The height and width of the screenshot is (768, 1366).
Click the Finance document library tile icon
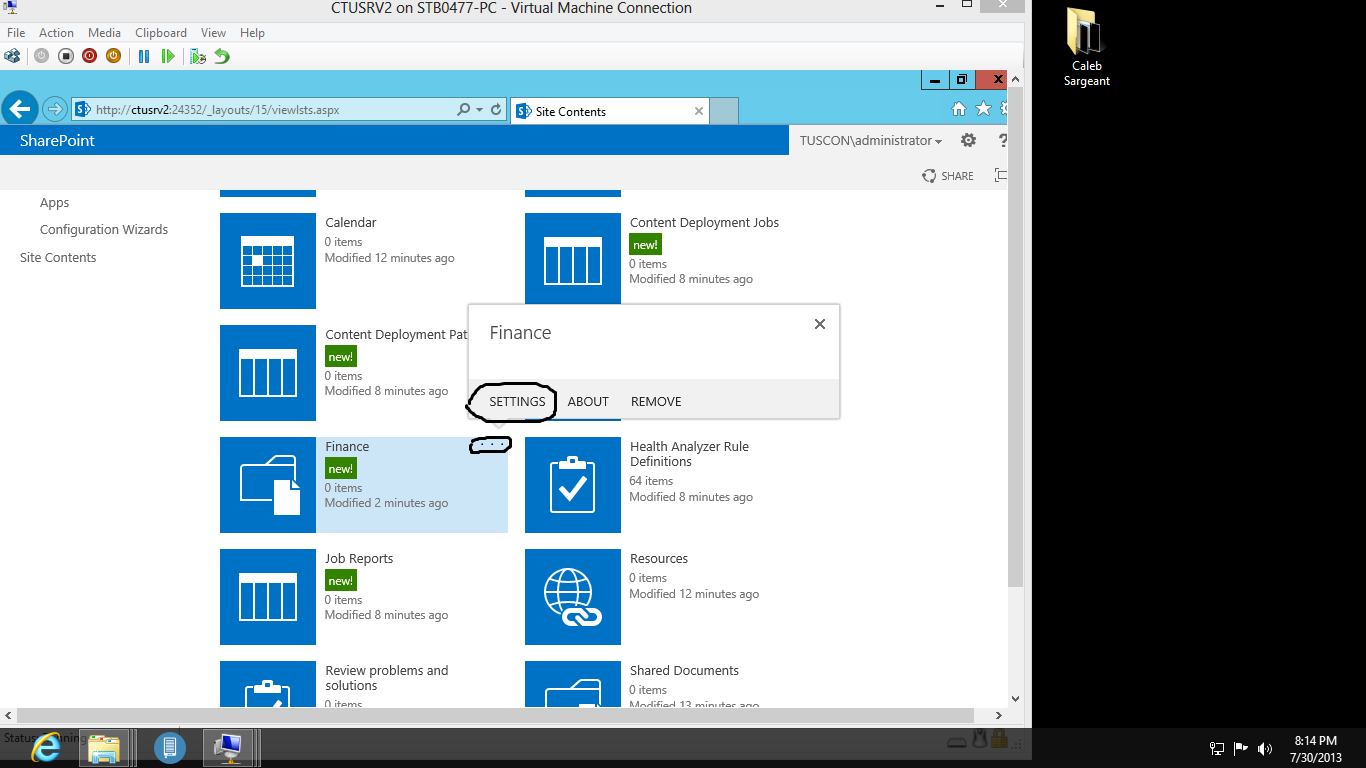268,485
